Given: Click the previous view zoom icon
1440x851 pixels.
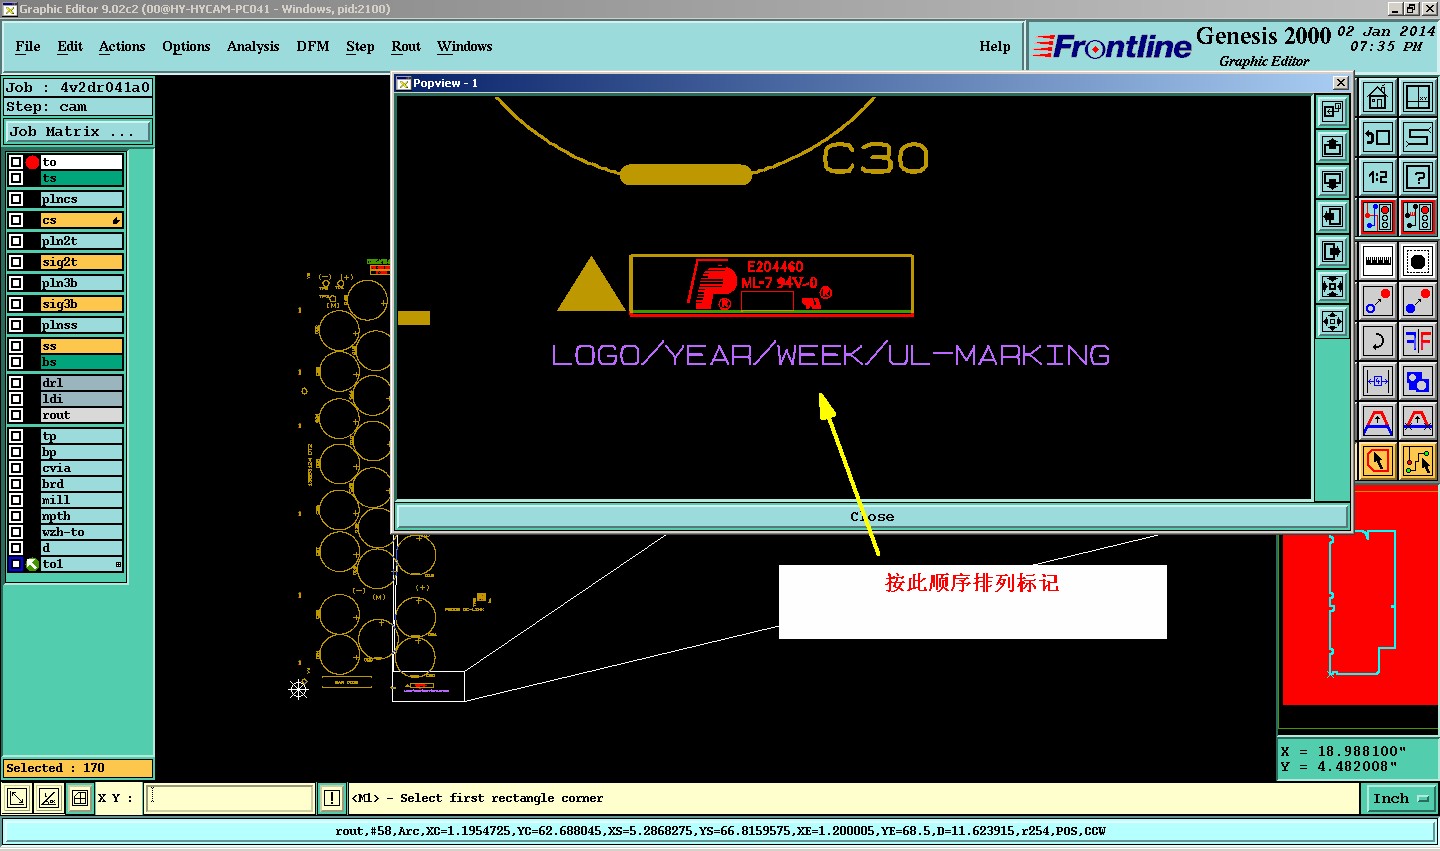Looking at the screenshot, I should 1378,137.
